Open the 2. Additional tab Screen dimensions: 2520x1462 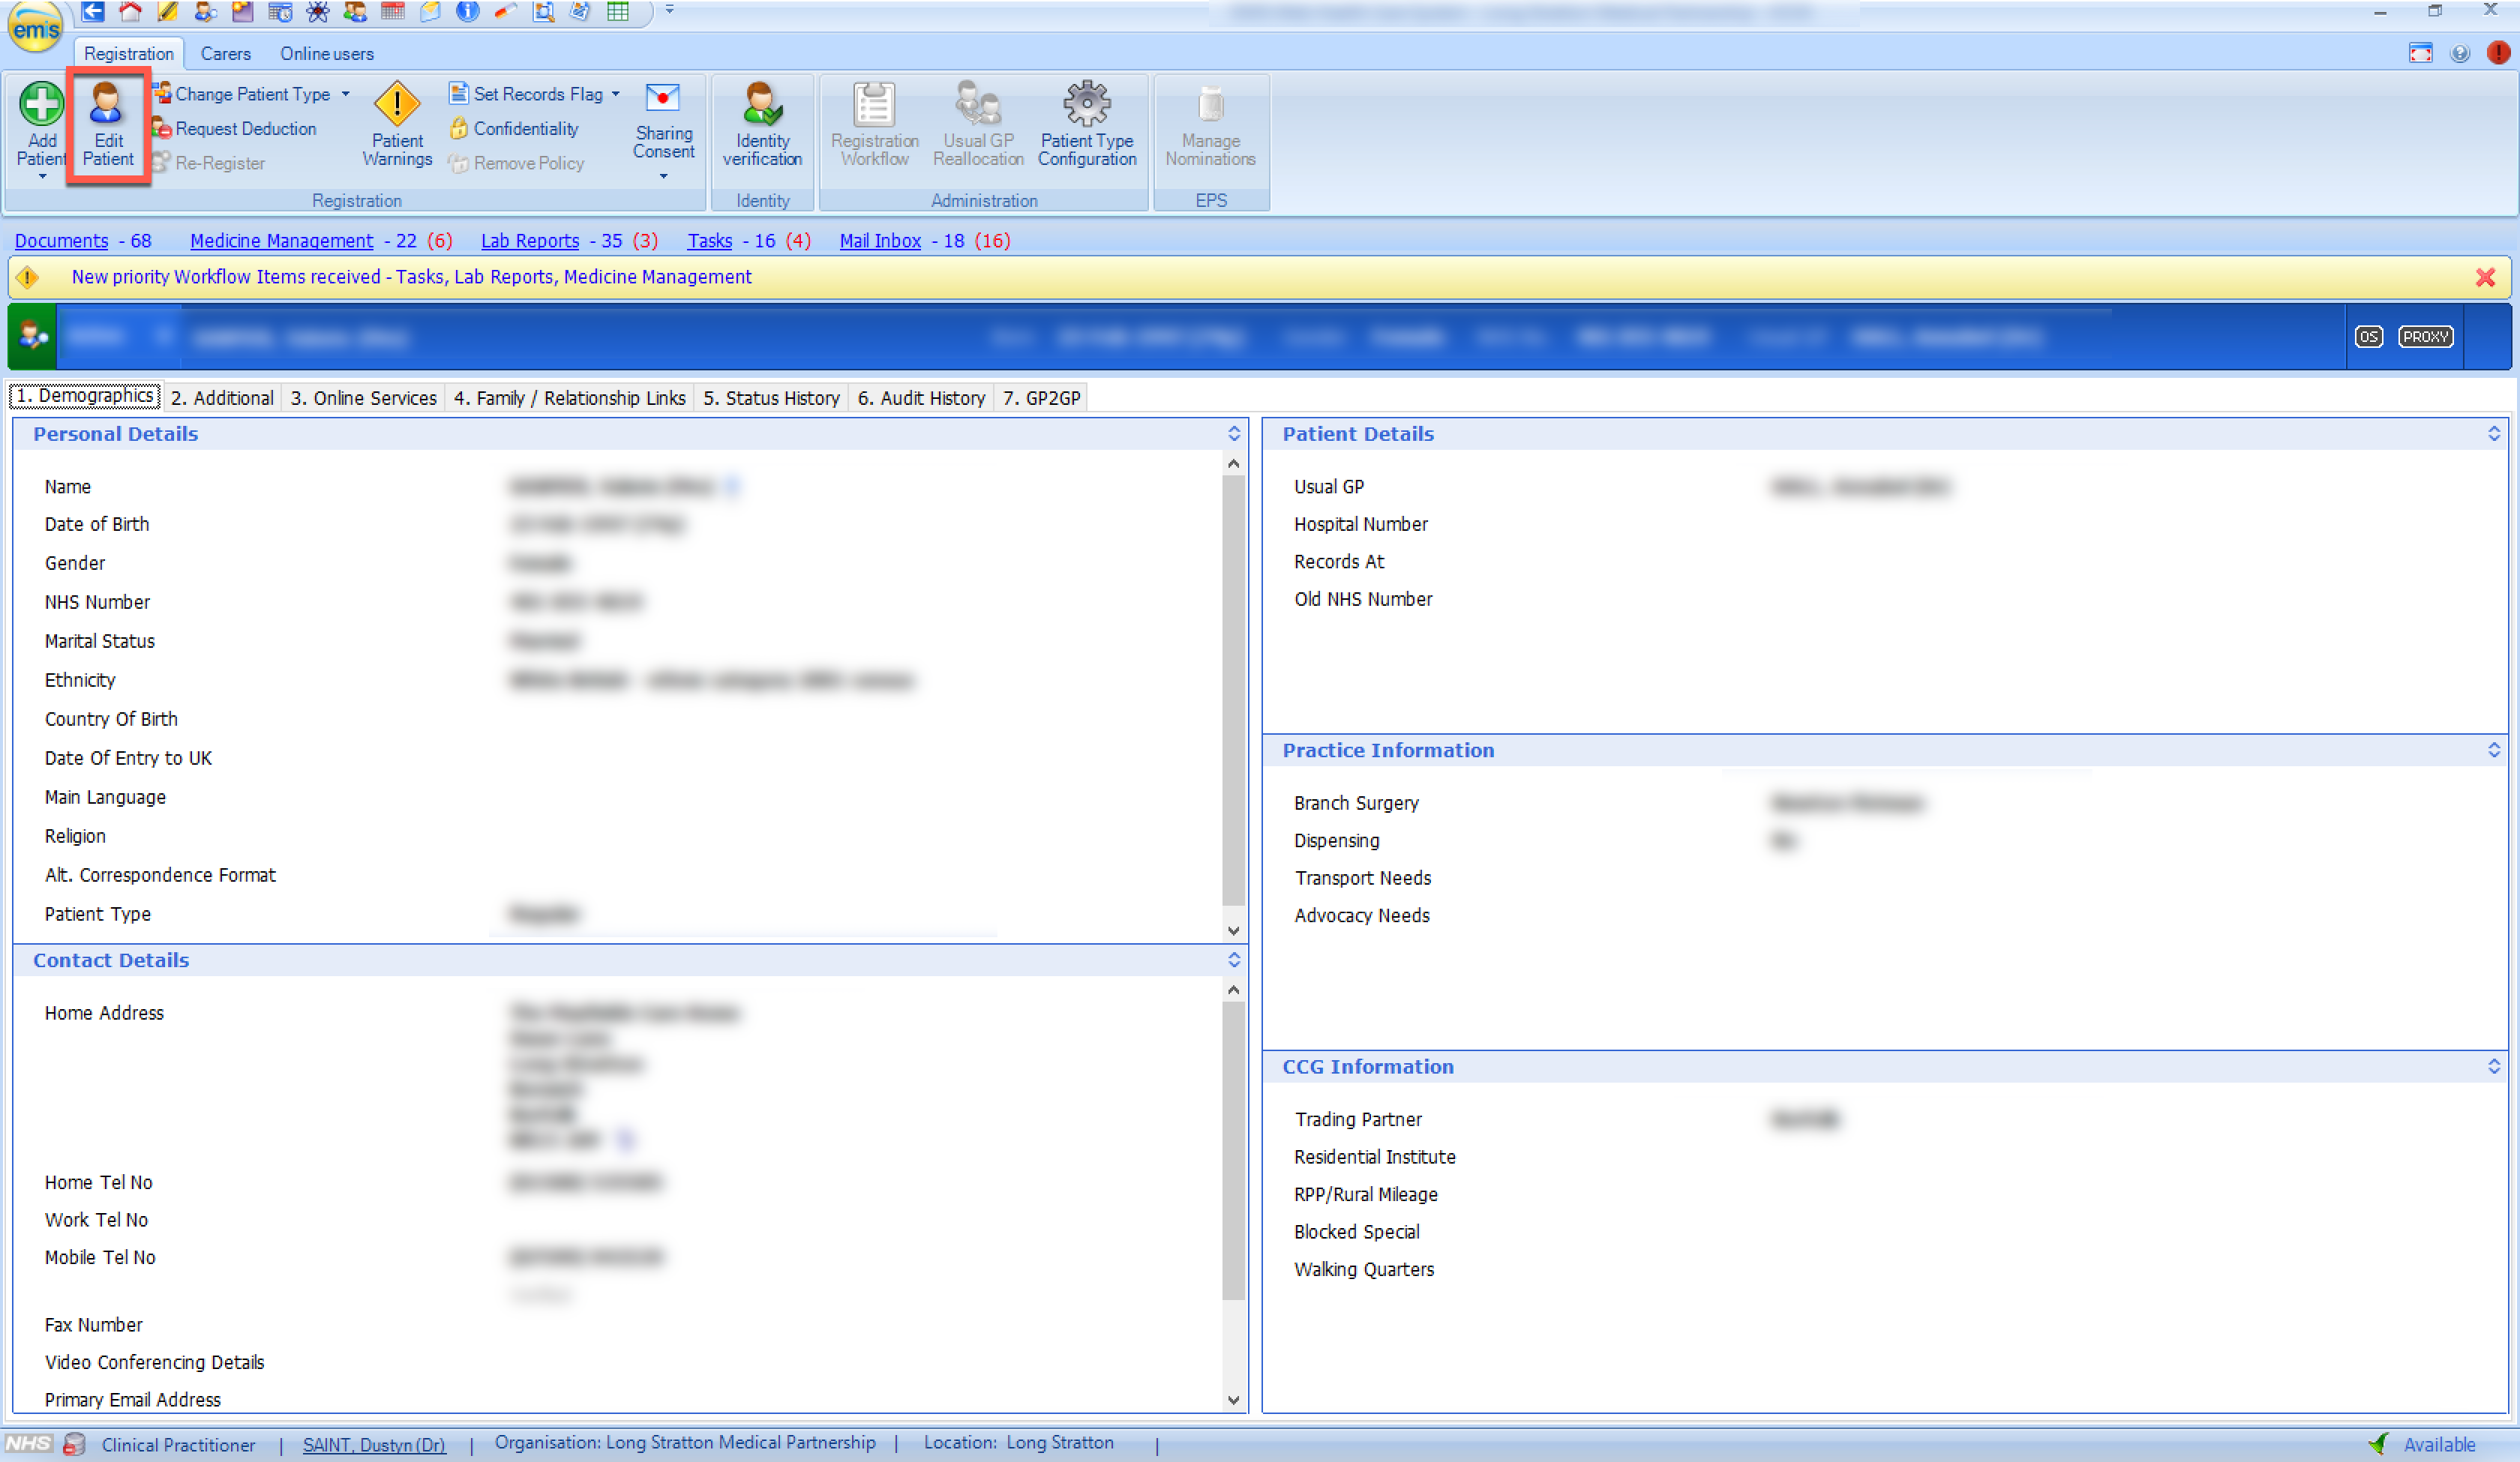pos(222,398)
